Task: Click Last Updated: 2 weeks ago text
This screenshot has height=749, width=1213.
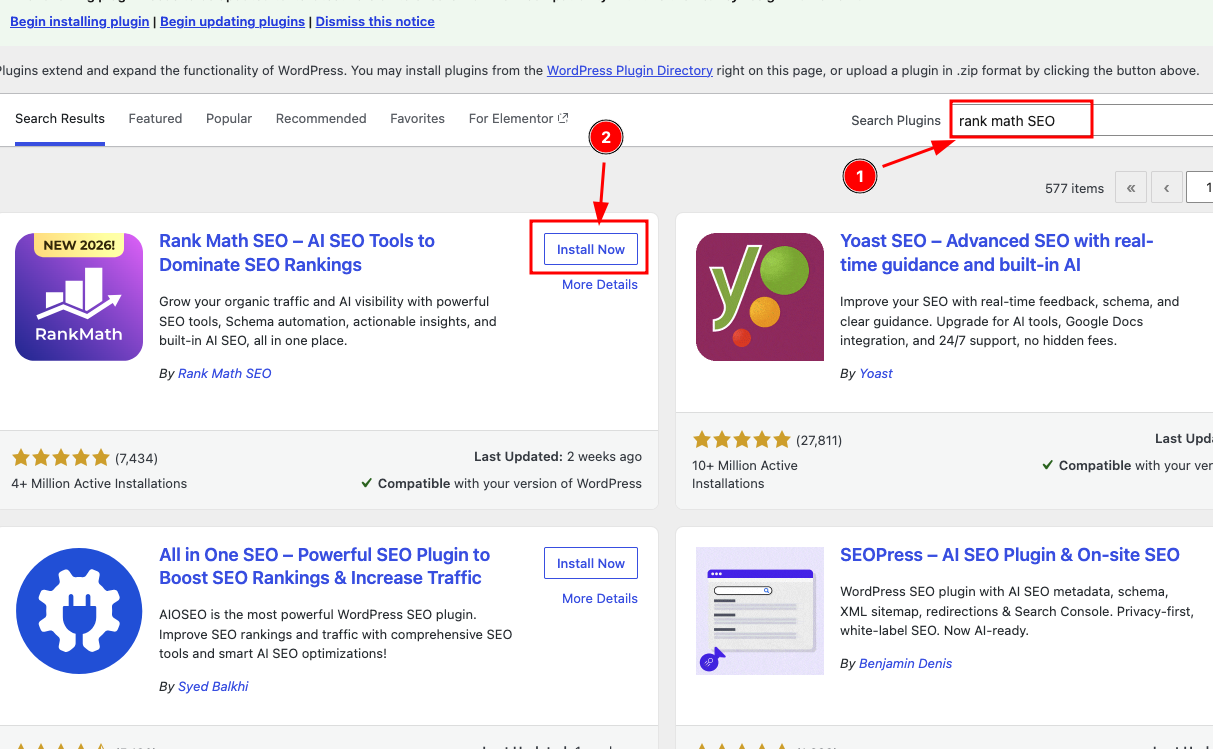Action: [558, 456]
